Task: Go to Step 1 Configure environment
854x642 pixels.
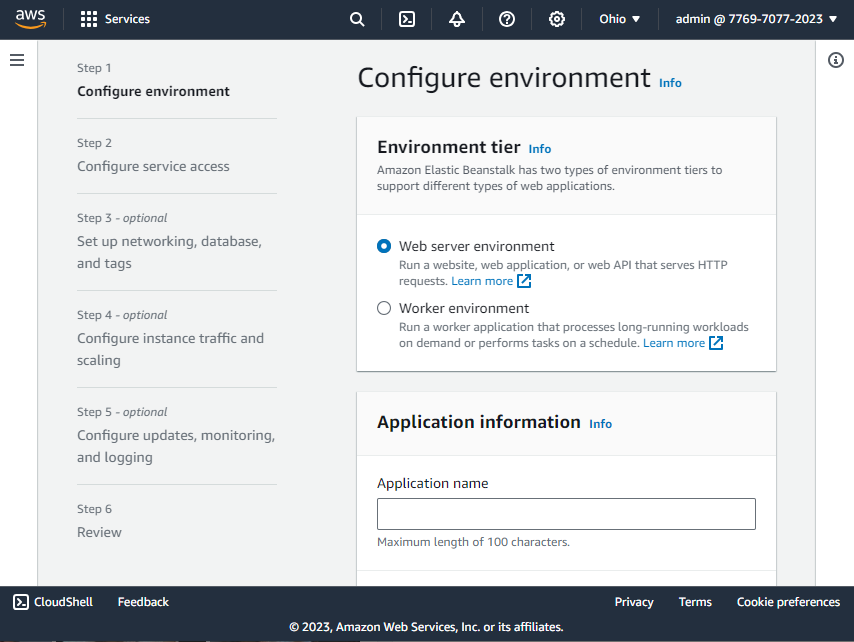Action: (153, 91)
